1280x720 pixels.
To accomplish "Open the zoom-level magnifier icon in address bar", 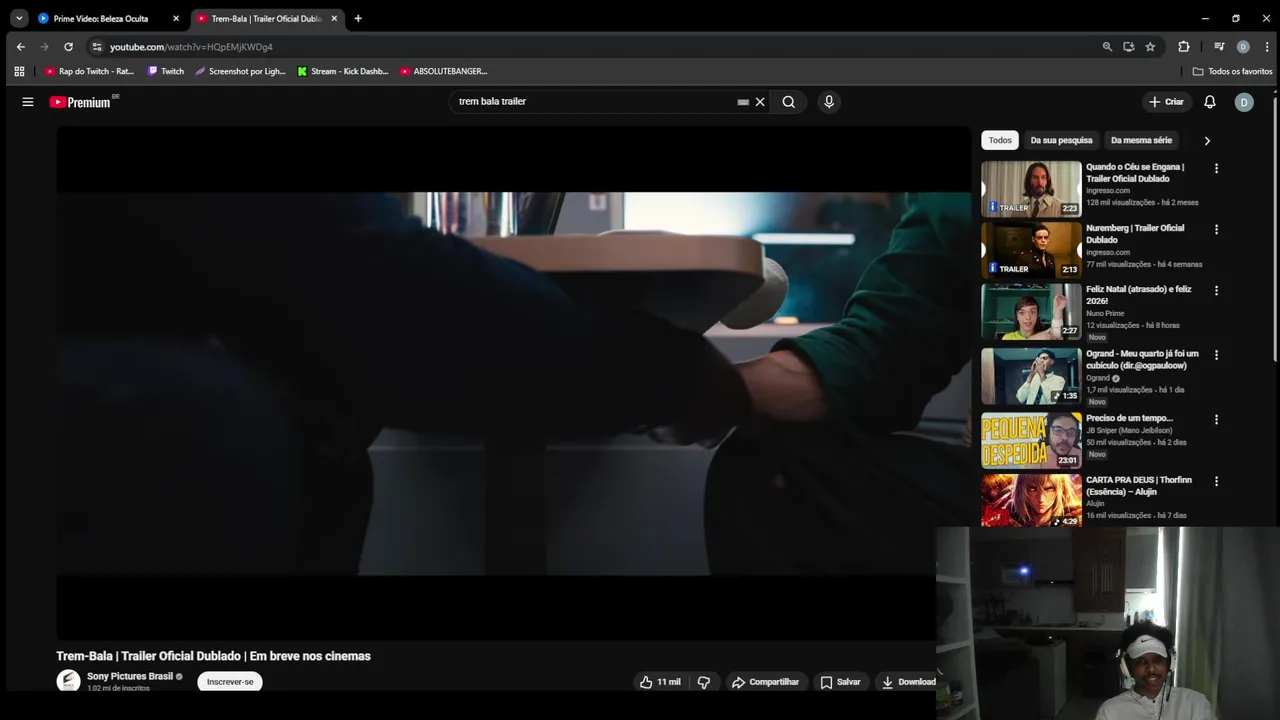I will click(x=1107, y=47).
